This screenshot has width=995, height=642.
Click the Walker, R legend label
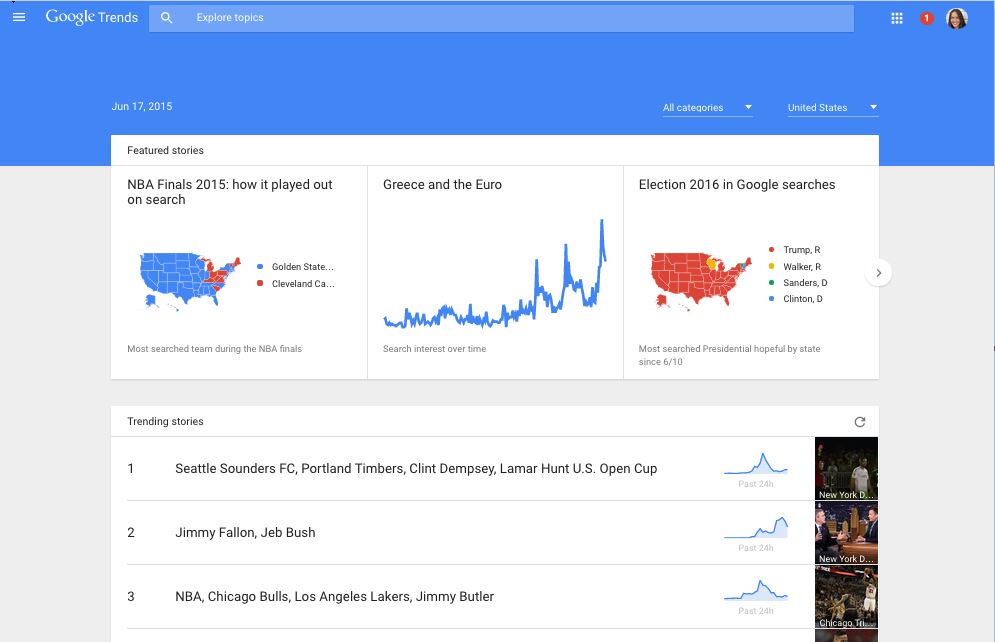pos(802,266)
